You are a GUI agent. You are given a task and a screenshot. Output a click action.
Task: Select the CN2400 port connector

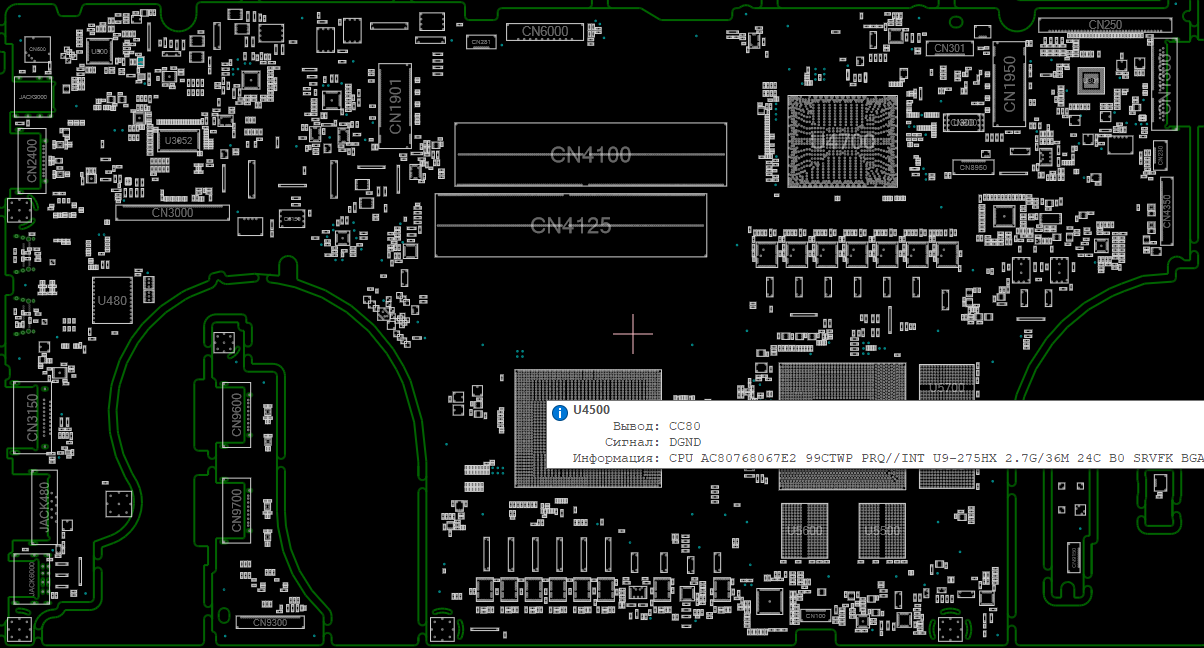click(x=32, y=160)
